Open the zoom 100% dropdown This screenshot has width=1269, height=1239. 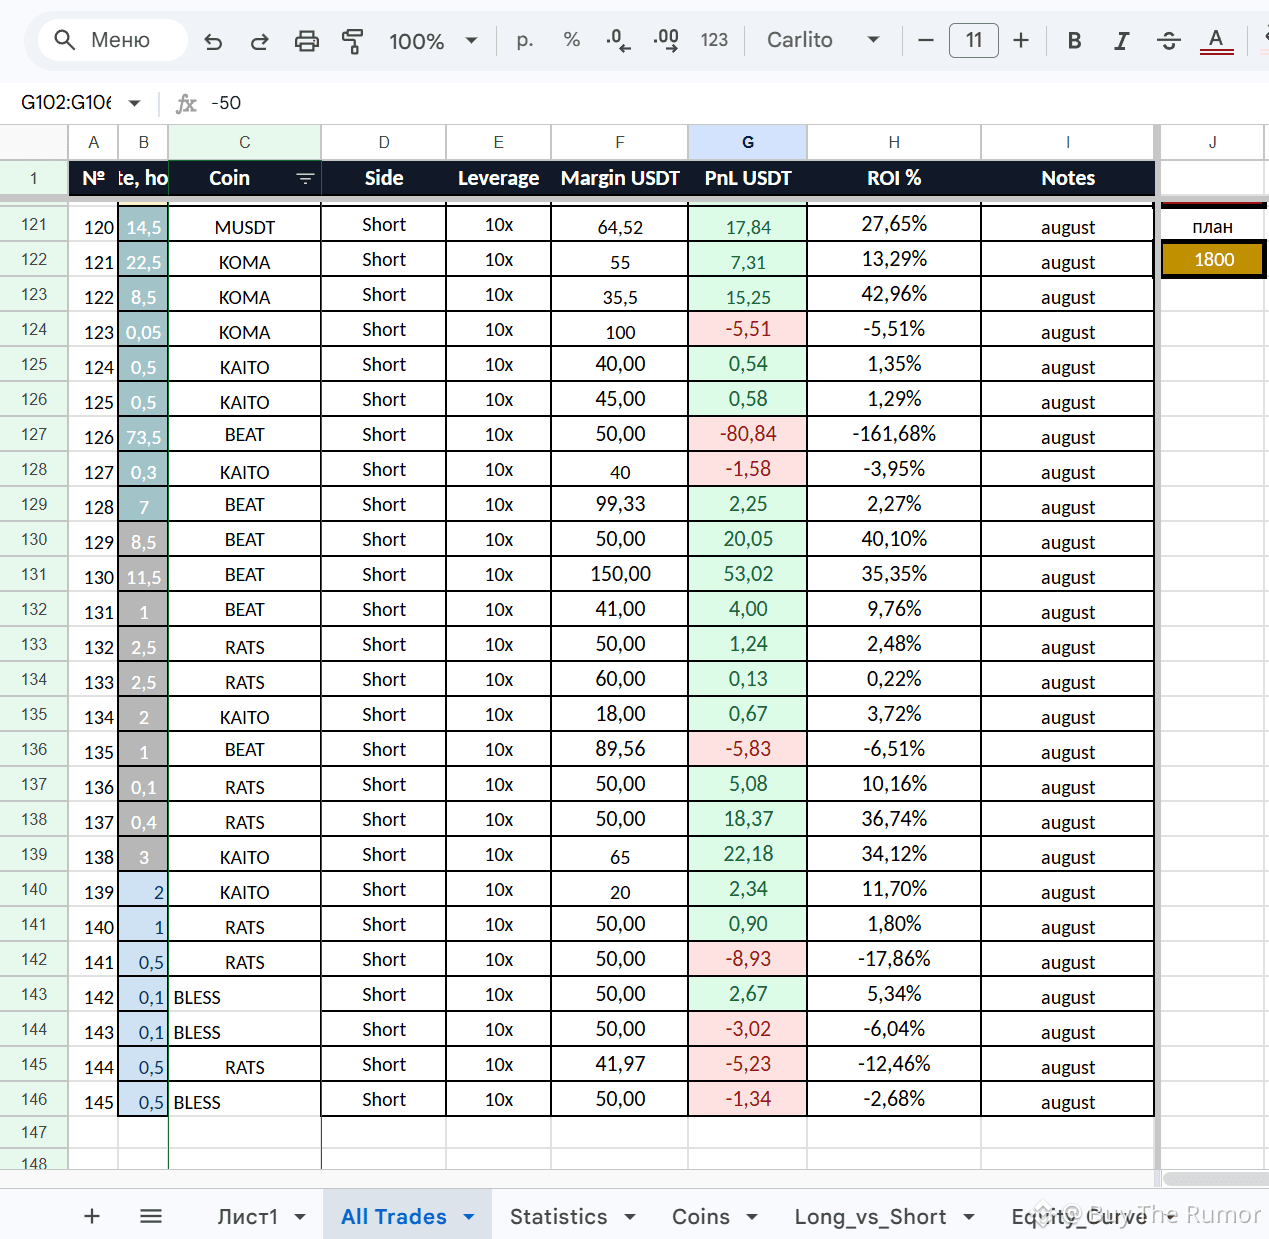pos(434,41)
